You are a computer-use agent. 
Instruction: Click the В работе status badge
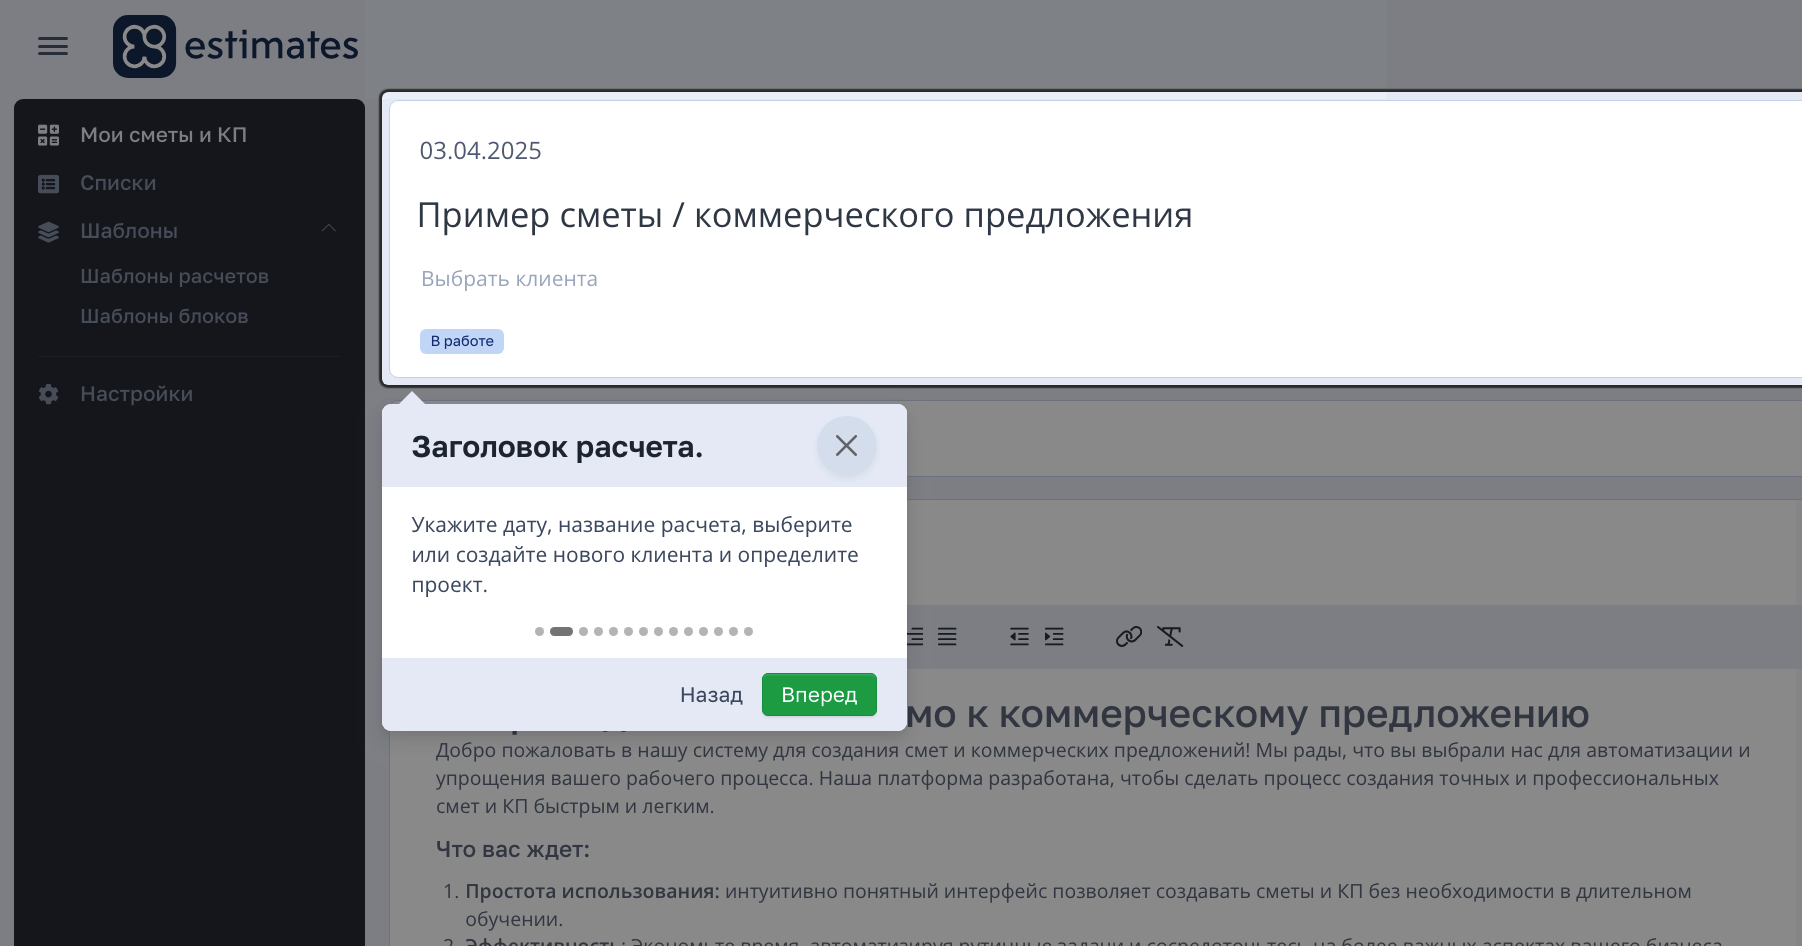click(461, 341)
